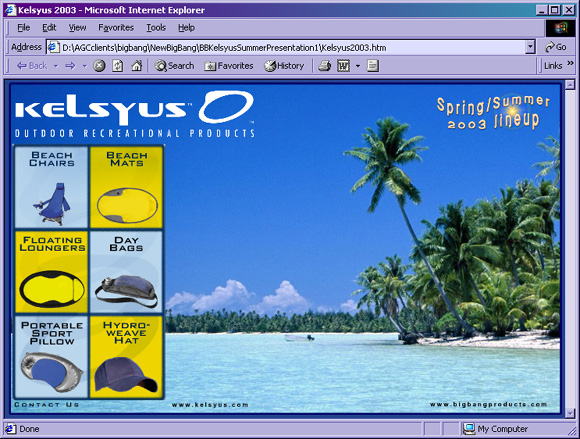Screen dimensions: 580x439
Task: Click the My Computer zone indicator
Action: click(x=496, y=429)
